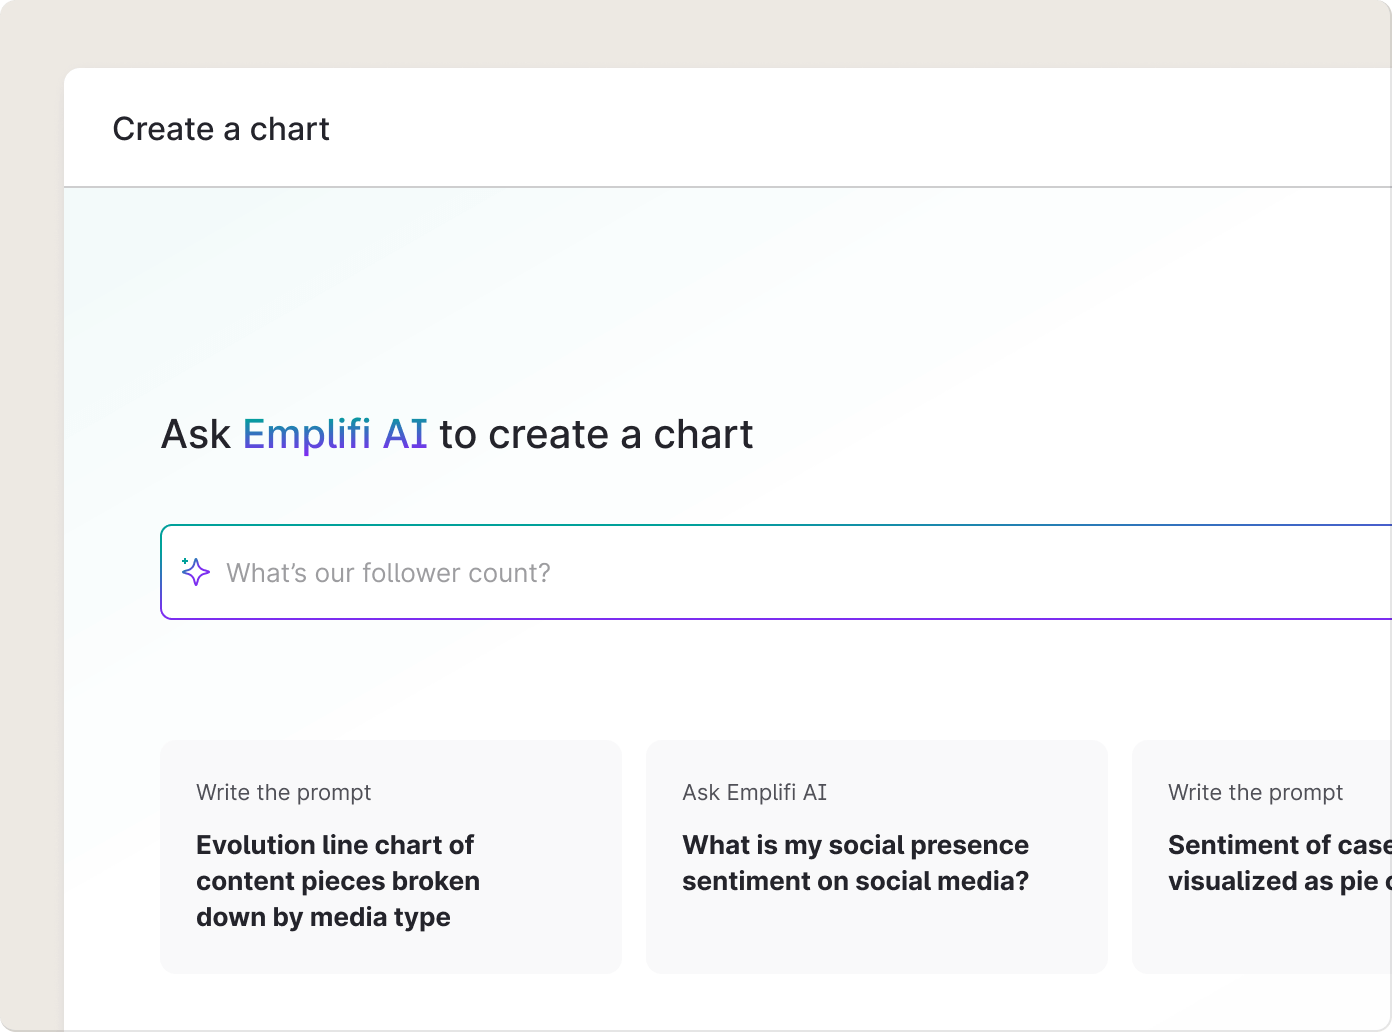Click the "Create a chart" dialog title
The height and width of the screenshot is (1032, 1392).
(x=221, y=129)
